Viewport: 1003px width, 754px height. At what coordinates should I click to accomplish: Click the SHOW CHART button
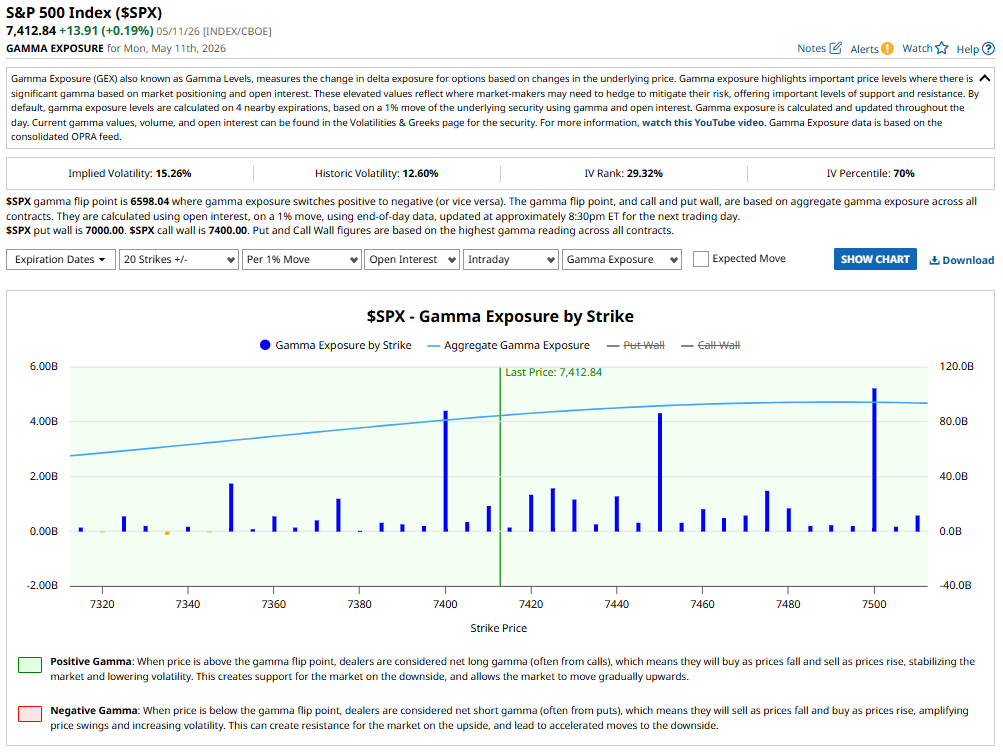[874, 259]
